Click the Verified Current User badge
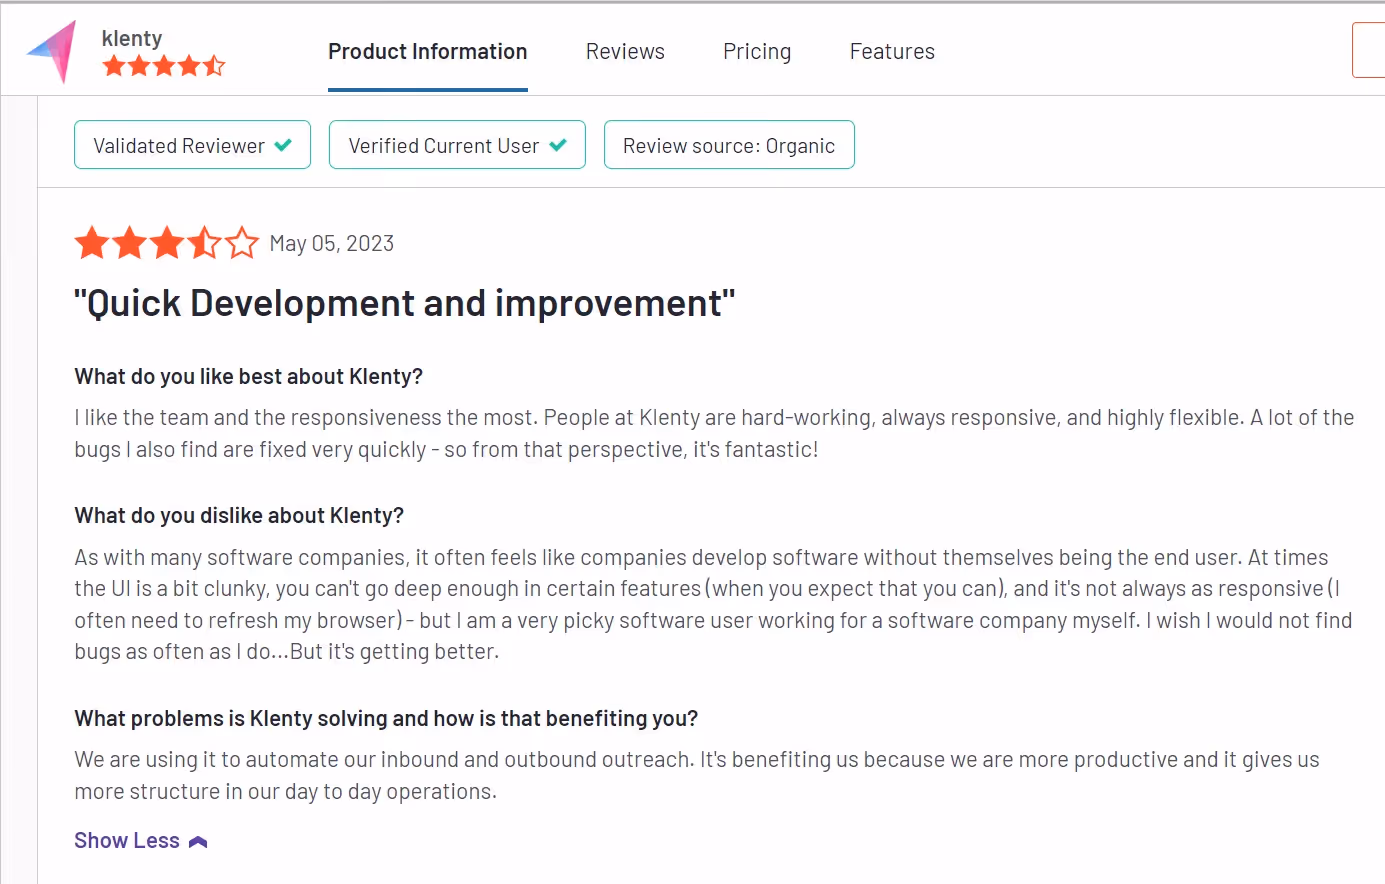 tap(457, 145)
